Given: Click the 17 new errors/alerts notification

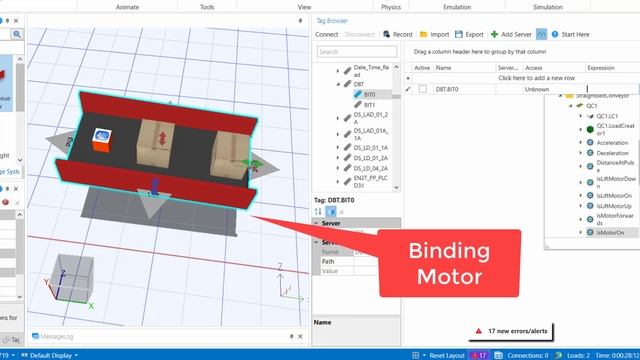Looking at the screenshot, I should coord(511,331).
